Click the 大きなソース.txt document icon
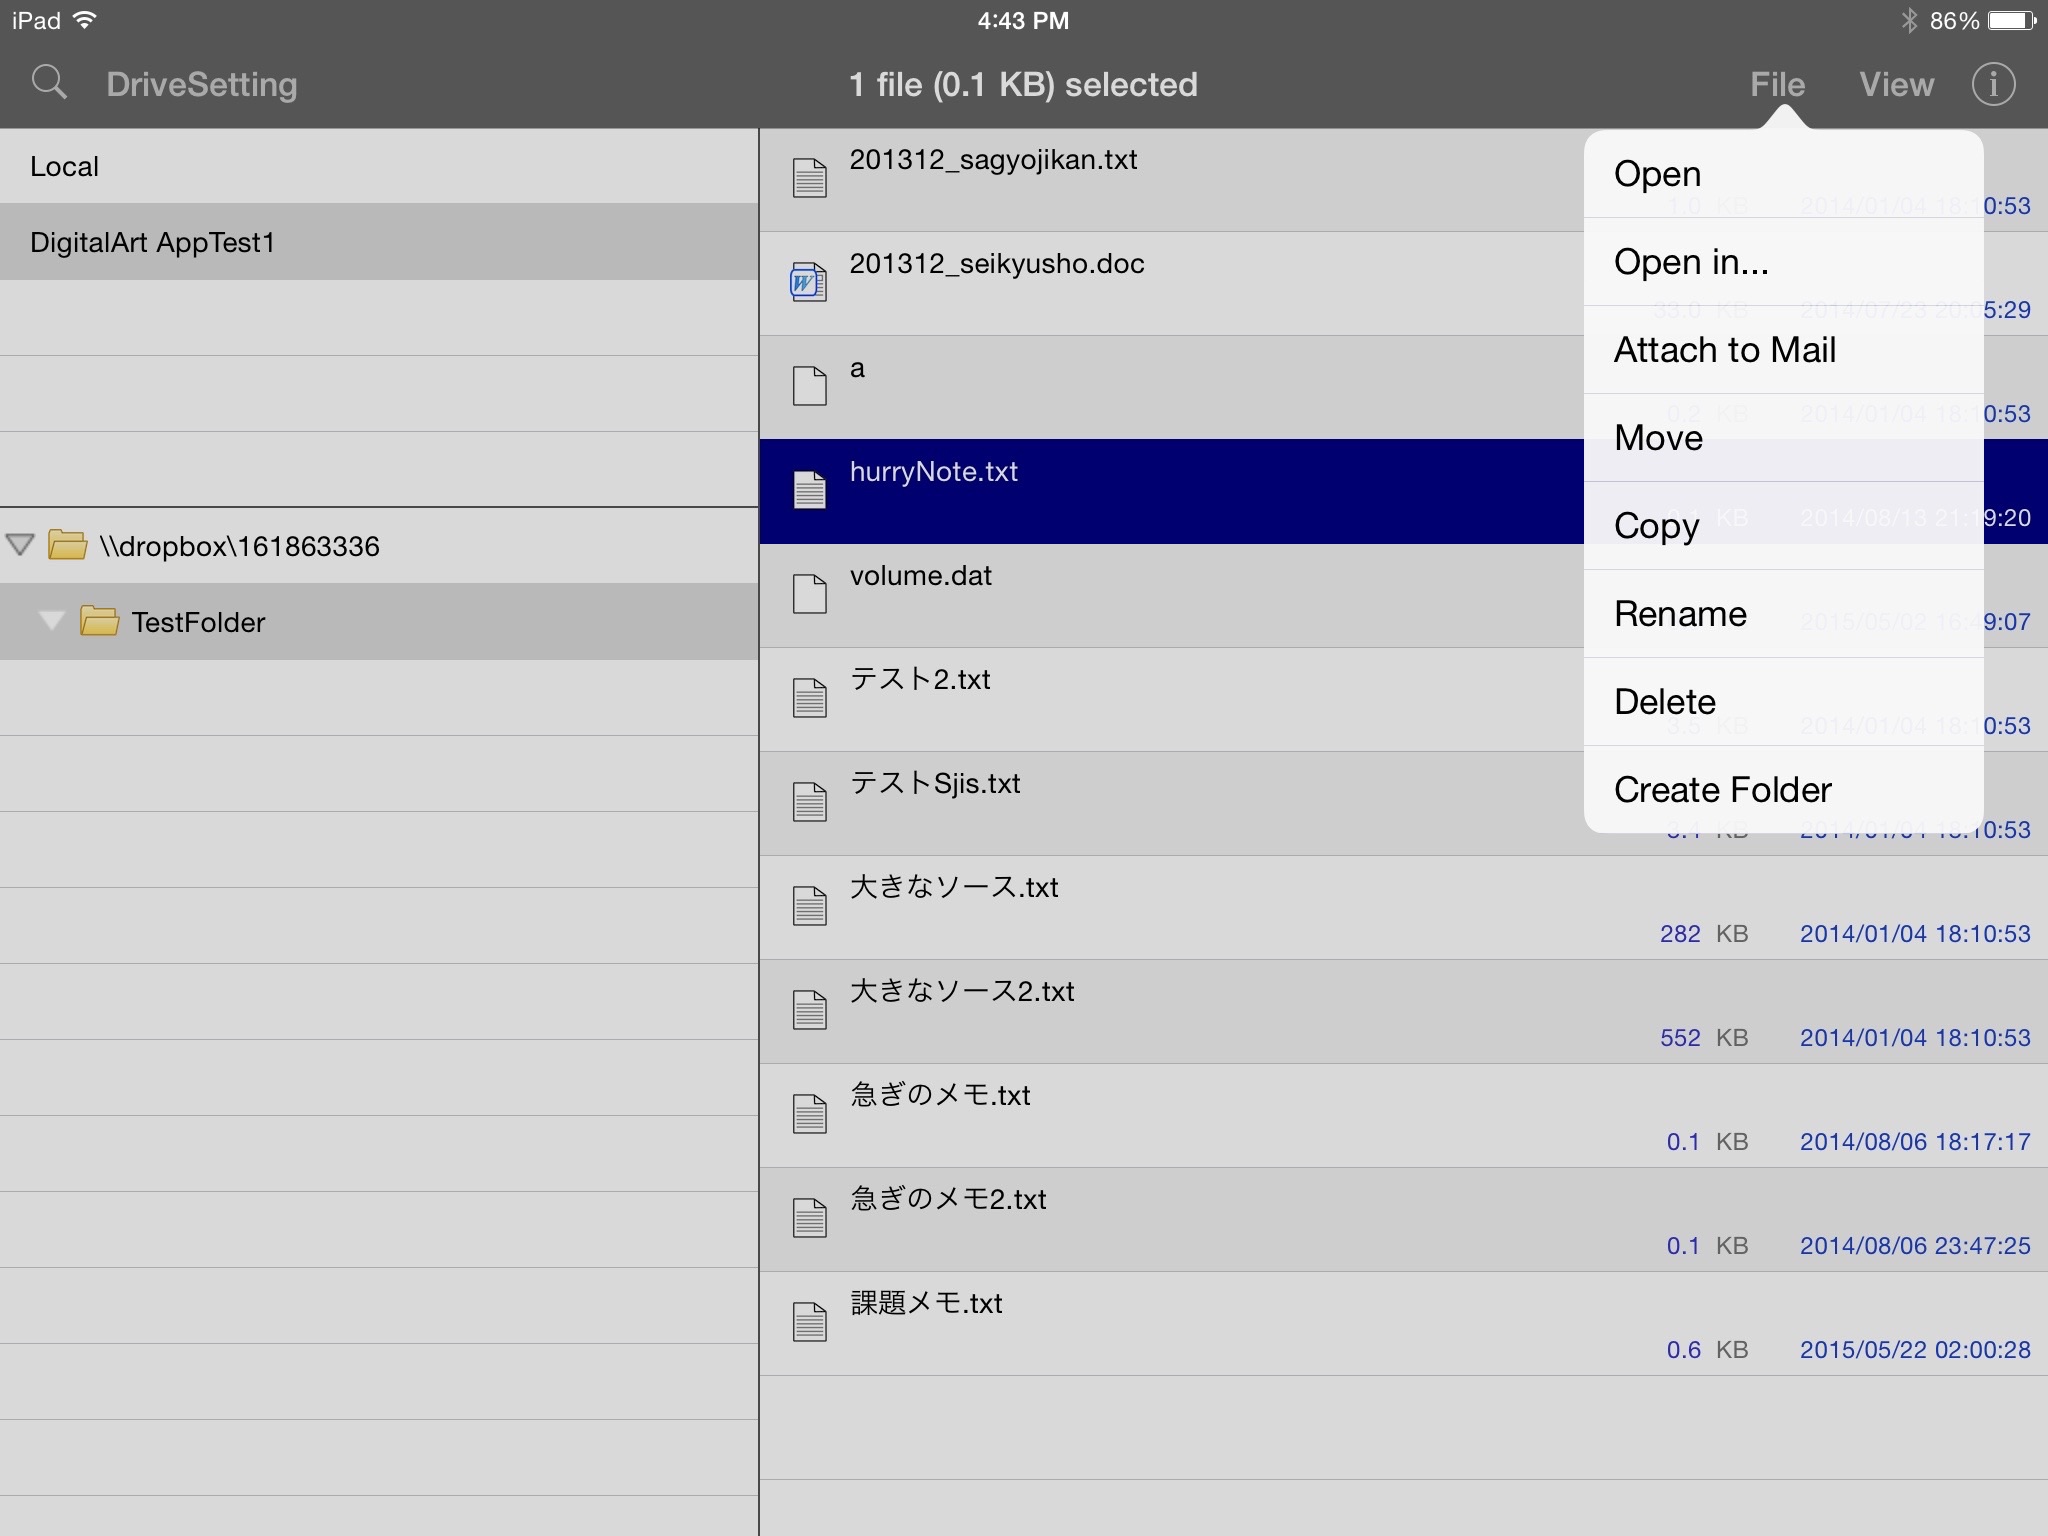 809,906
